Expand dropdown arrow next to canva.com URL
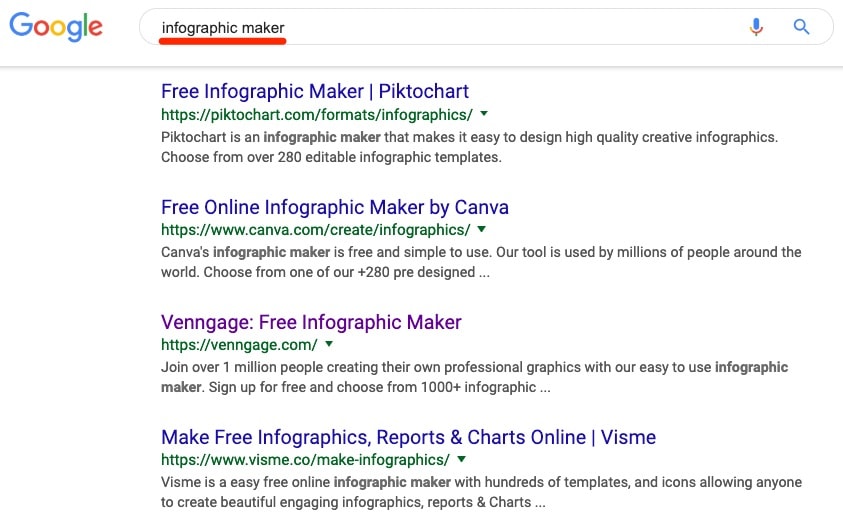 [482, 229]
